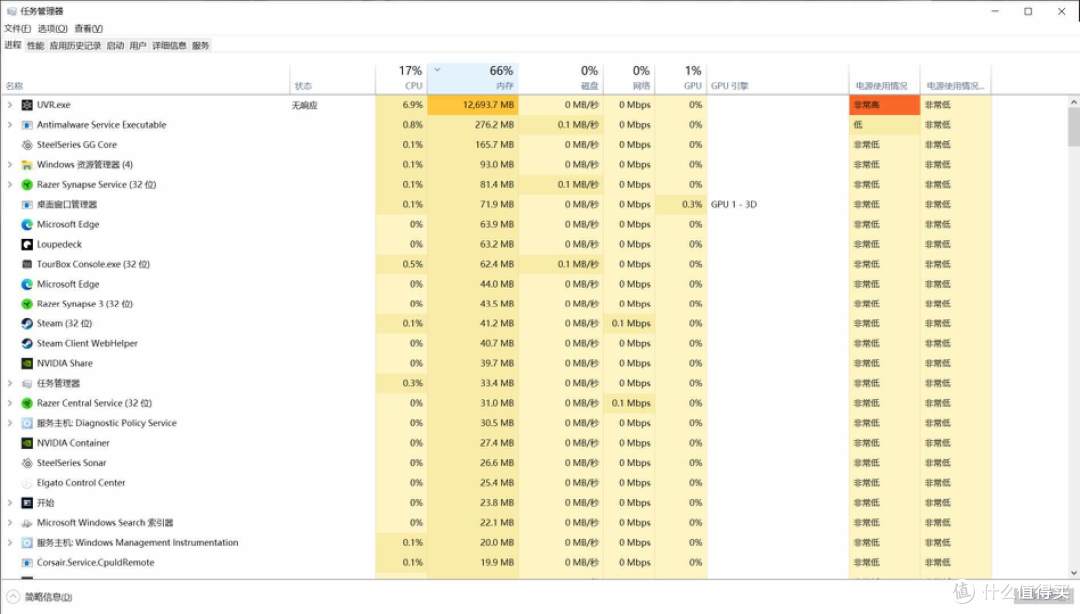Image resolution: width=1080 pixels, height=614 pixels.
Task: Select the Steam (32 位) process icon
Action: 25,323
